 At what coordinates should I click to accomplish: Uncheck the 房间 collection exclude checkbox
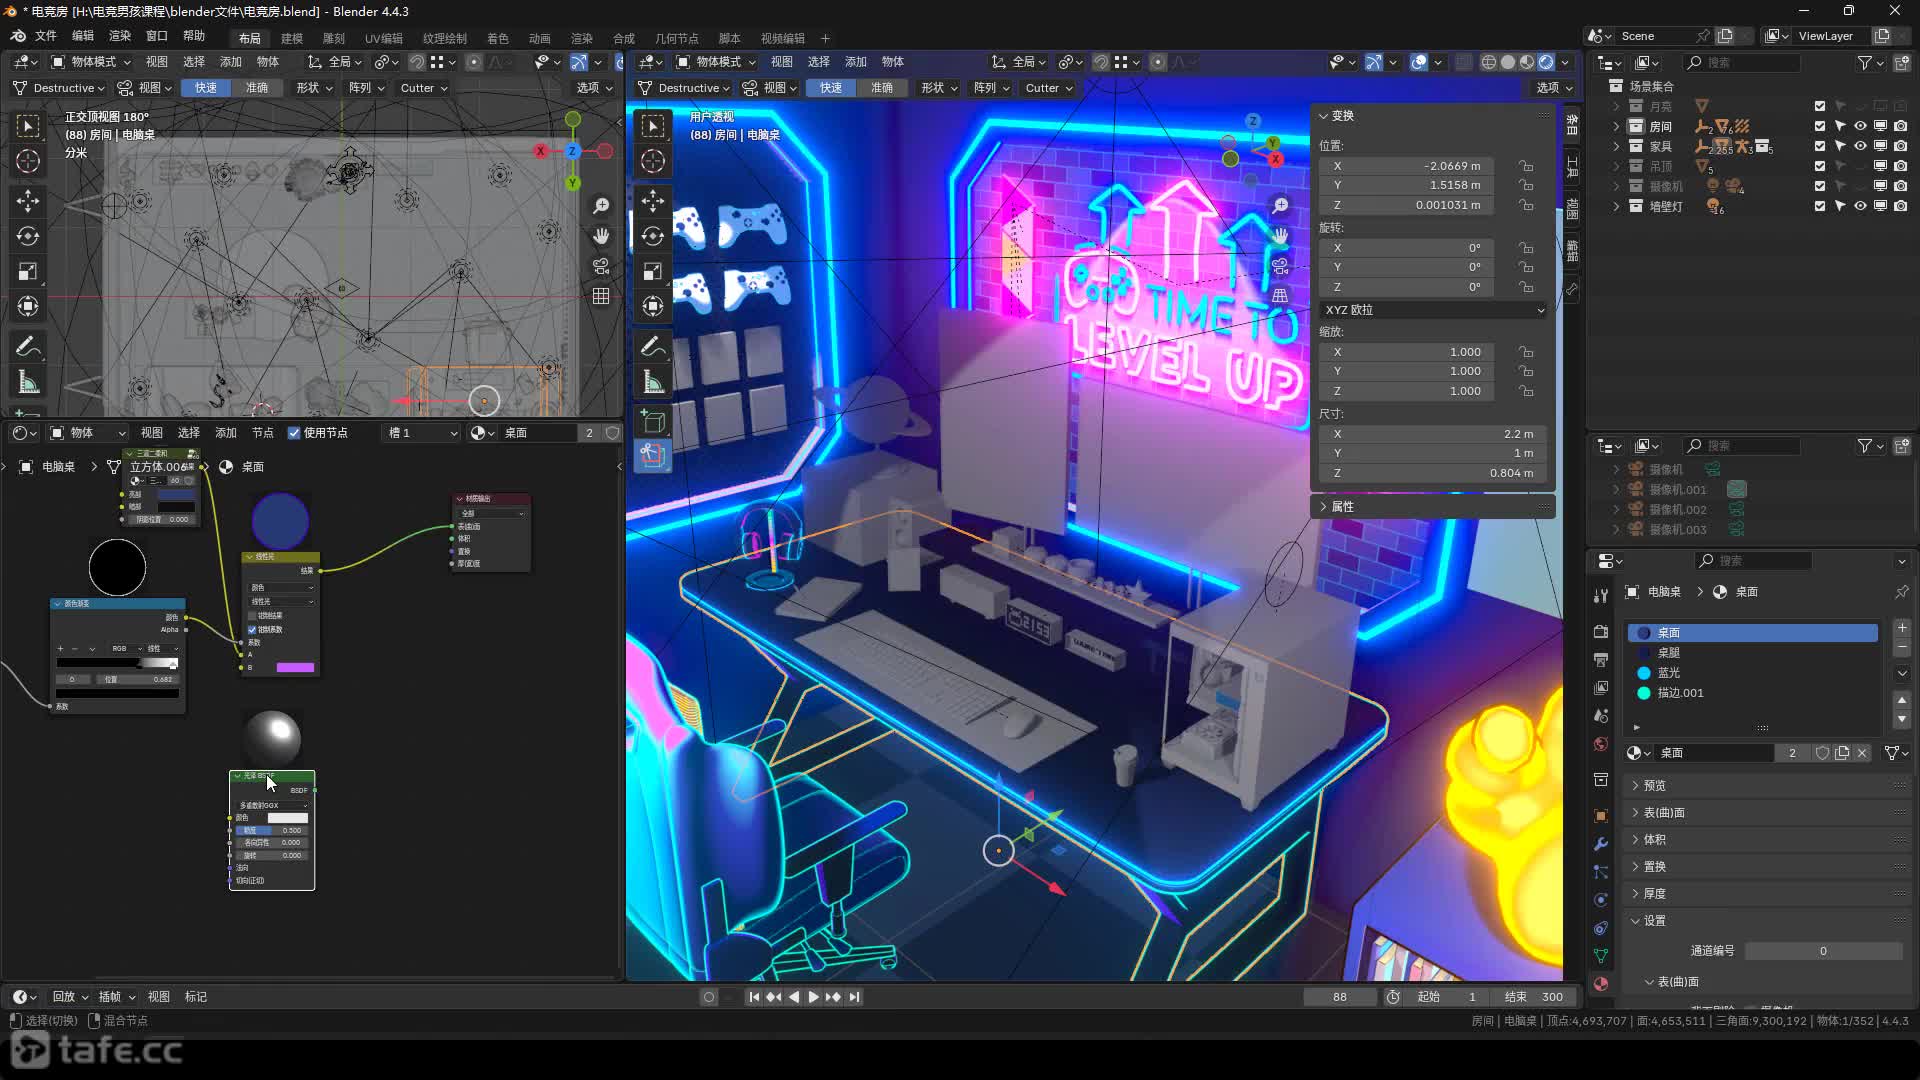tap(1820, 126)
